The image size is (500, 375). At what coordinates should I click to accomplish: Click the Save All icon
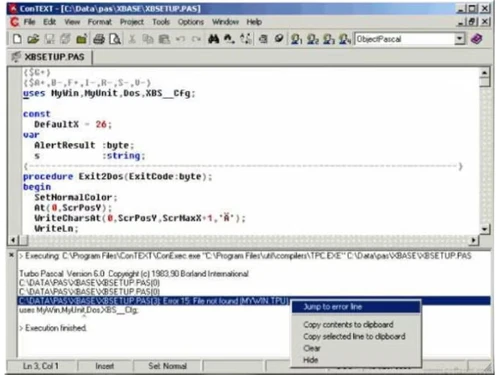click(65, 39)
